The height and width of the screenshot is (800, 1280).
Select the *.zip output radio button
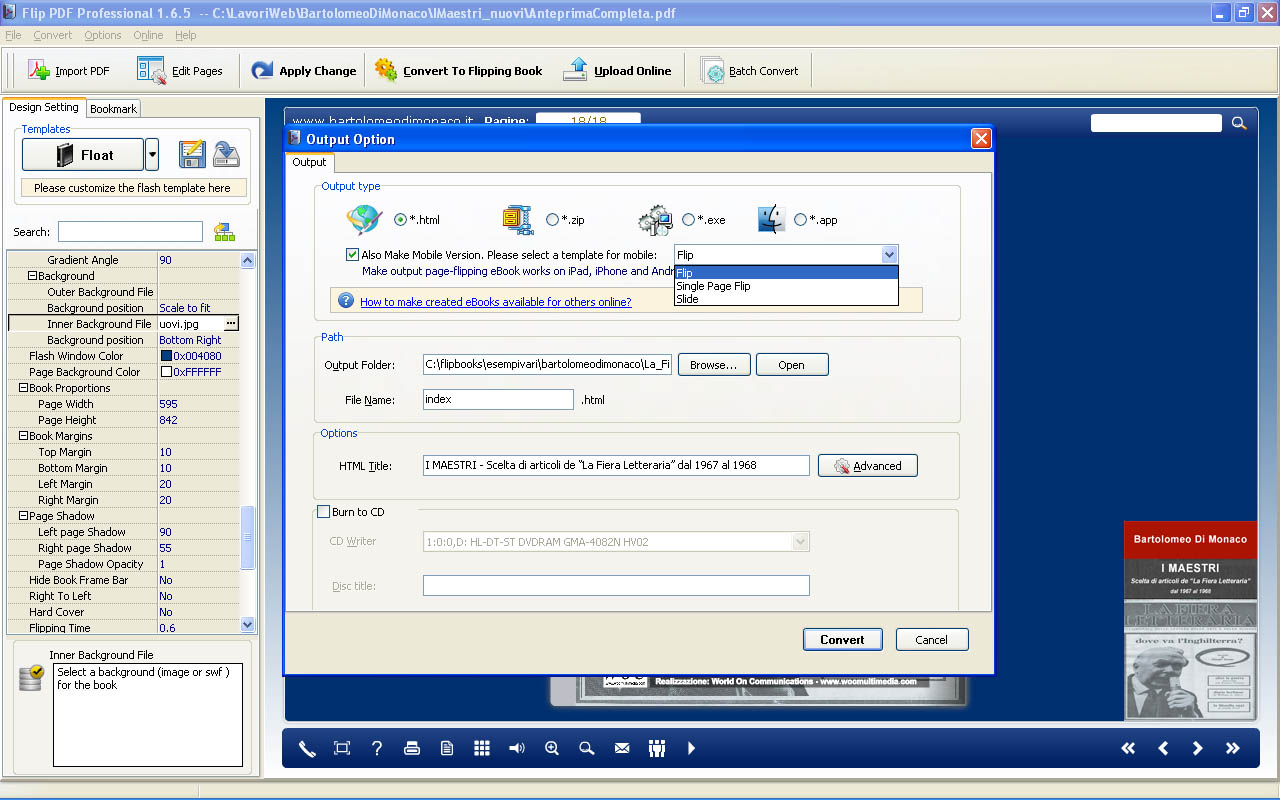553,220
